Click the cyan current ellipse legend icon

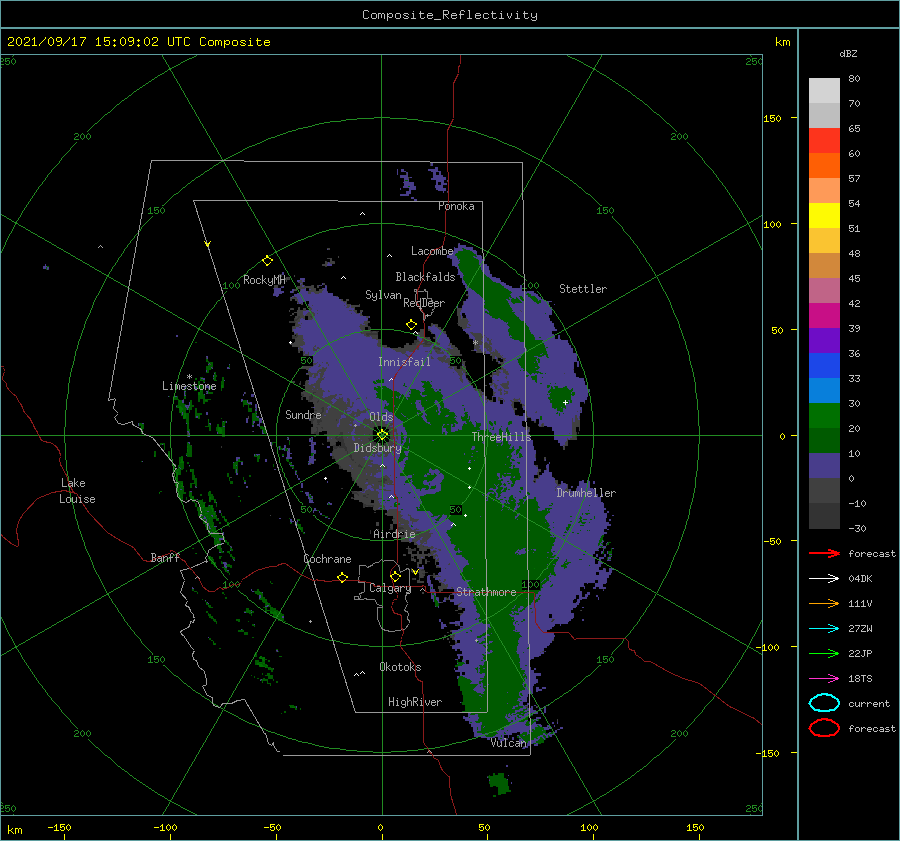tap(824, 703)
